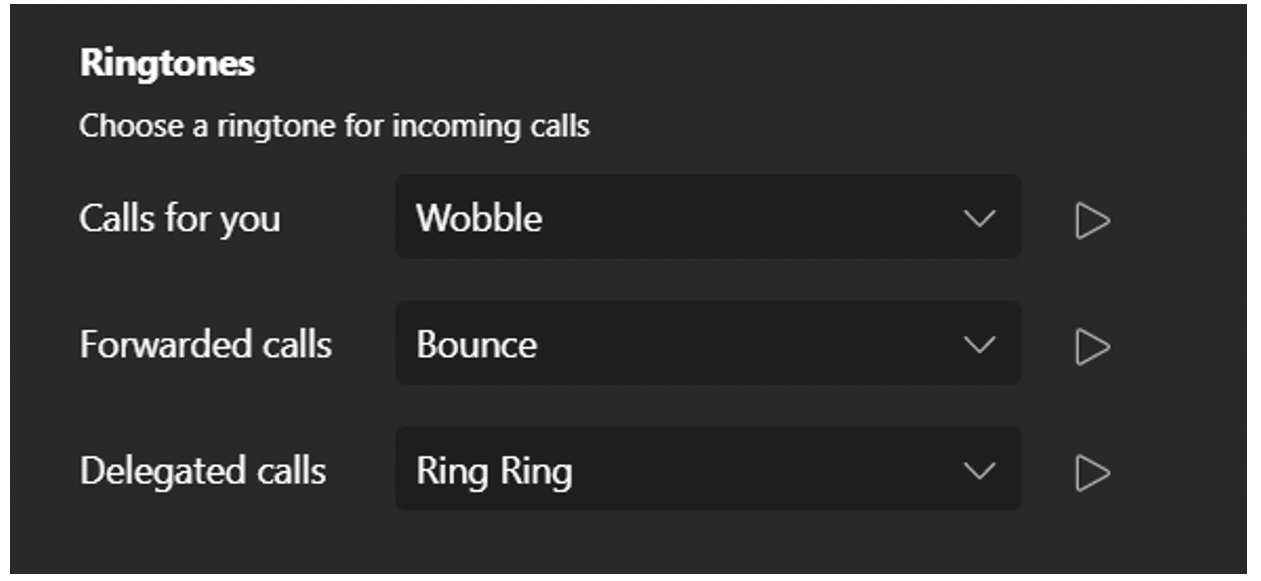
Task: Click the blank space right of the Ringtones heading
Action: coord(700,63)
